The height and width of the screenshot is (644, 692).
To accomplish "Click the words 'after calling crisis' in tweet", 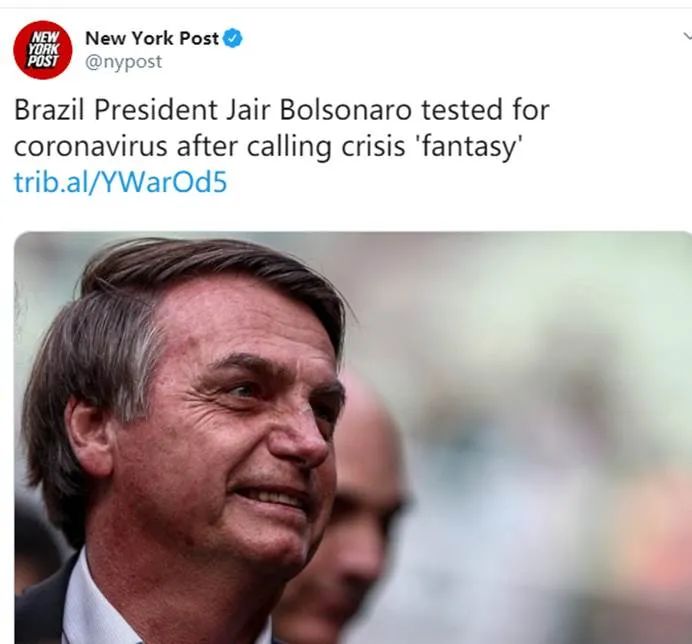I will point(291,147).
